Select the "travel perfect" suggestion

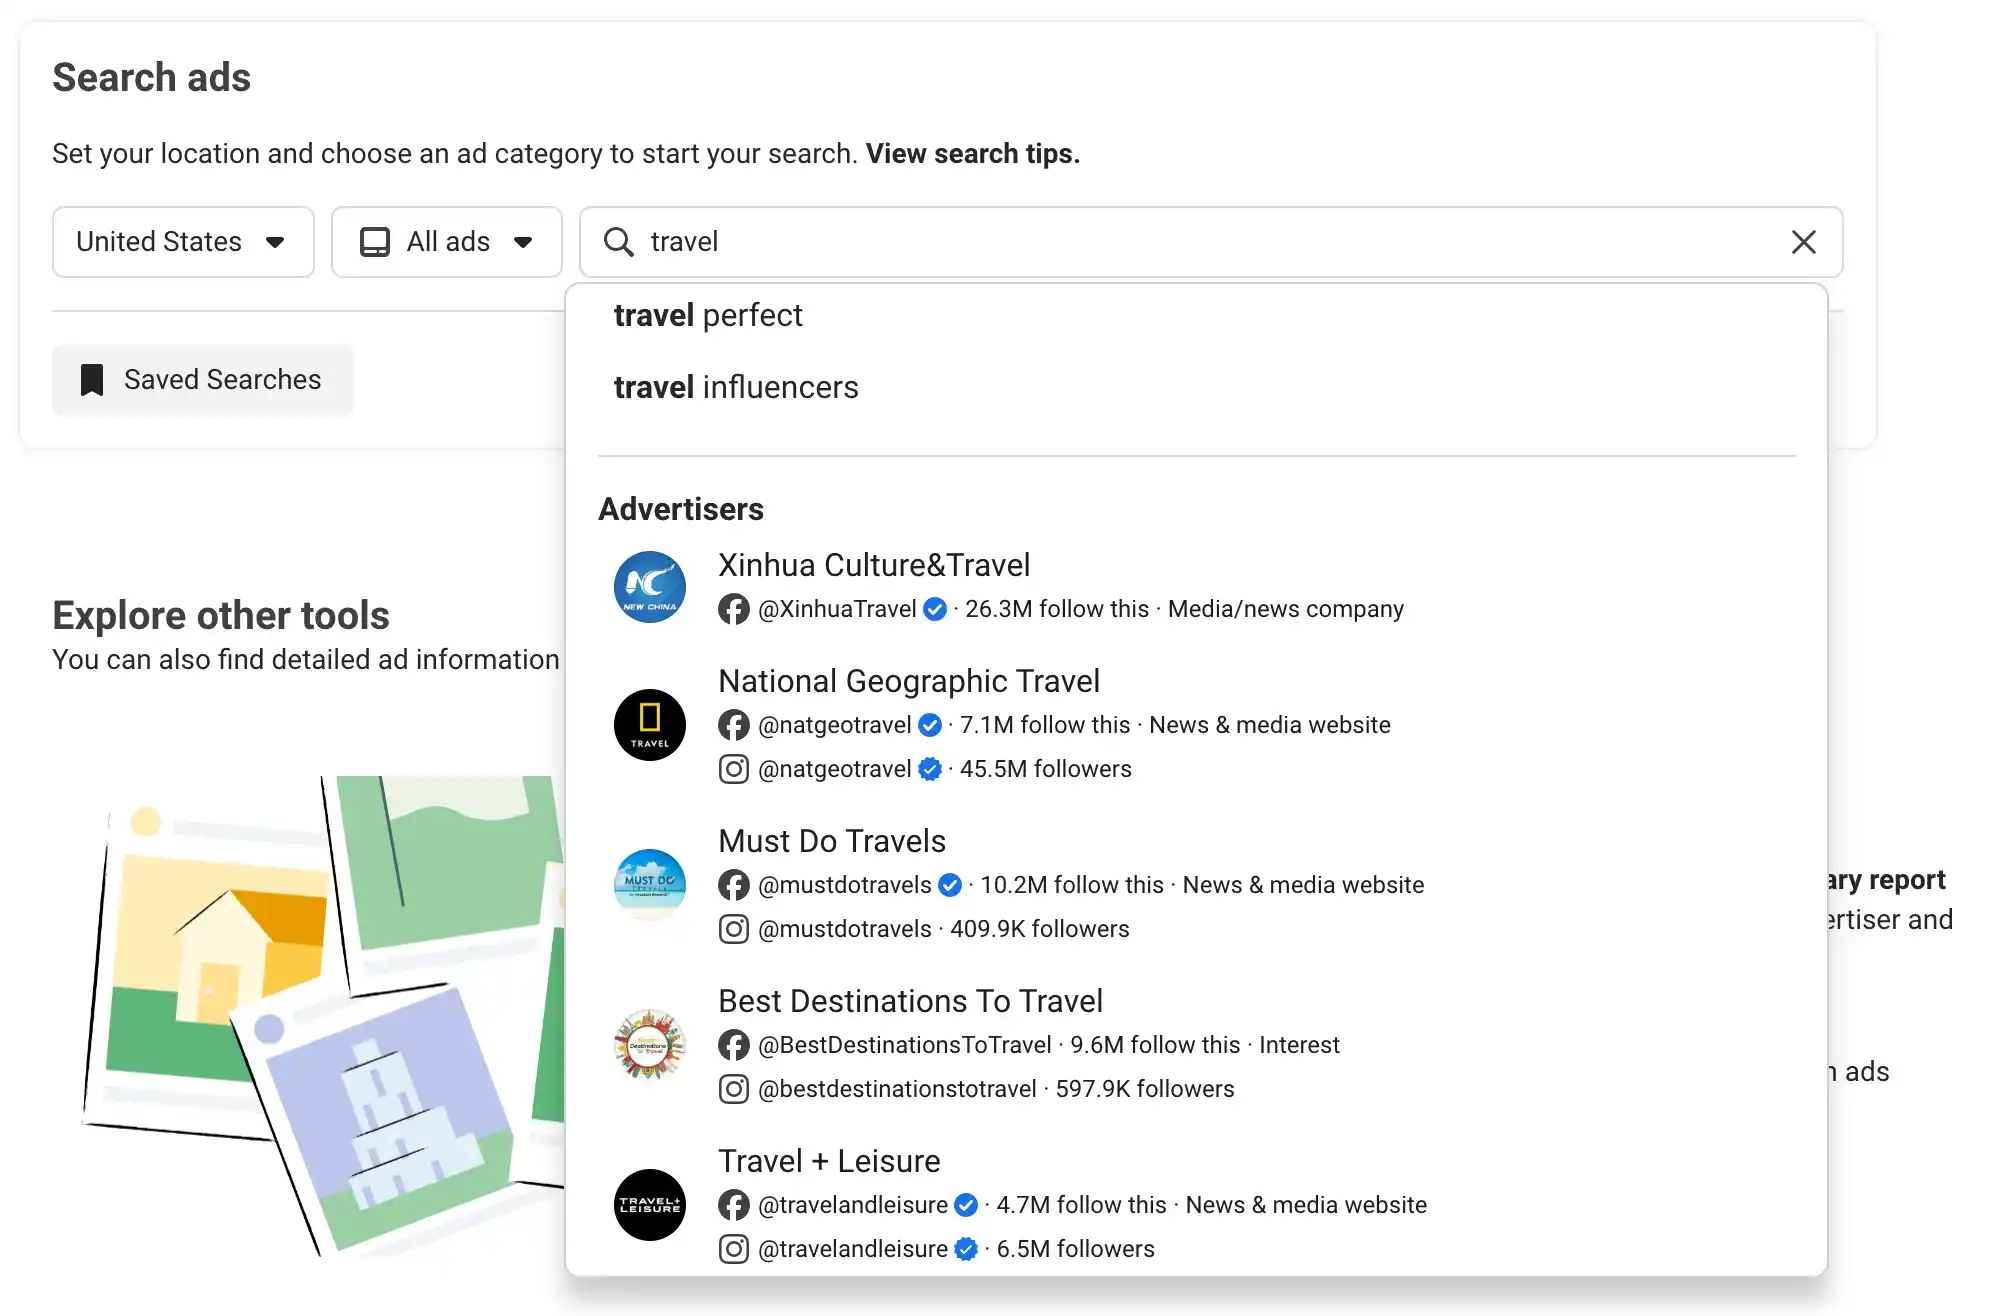tap(708, 315)
